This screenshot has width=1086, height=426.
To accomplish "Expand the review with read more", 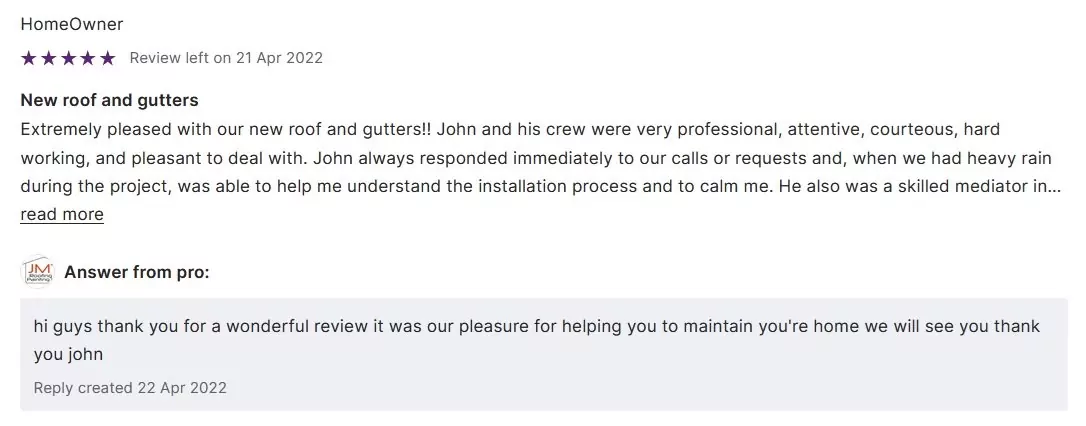I will coord(62,214).
